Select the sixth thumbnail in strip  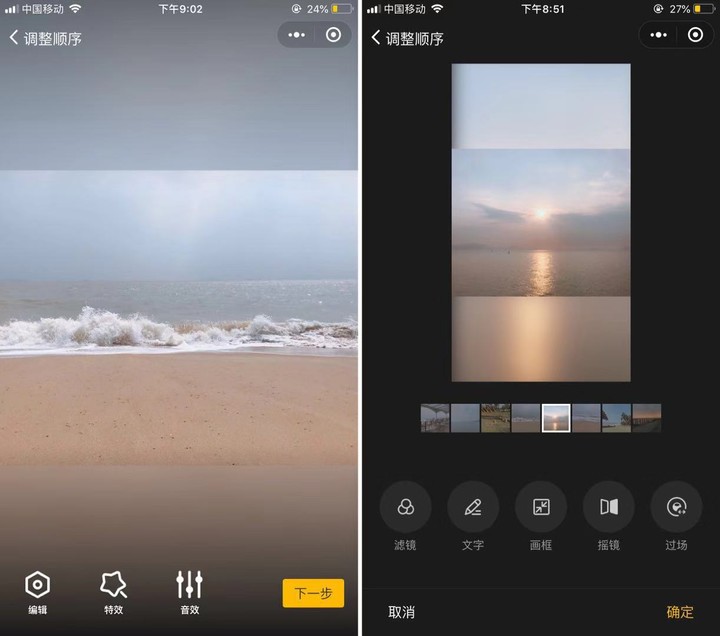pos(586,418)
